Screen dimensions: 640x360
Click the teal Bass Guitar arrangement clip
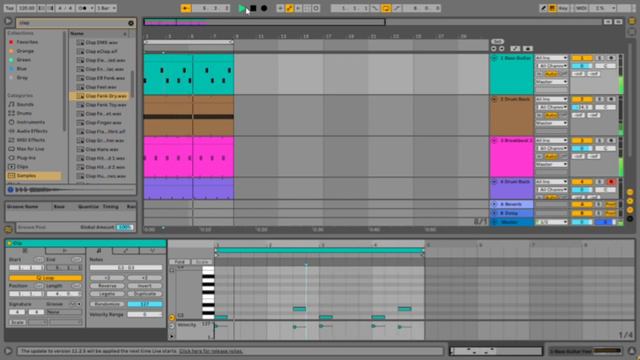coord(189,74)
